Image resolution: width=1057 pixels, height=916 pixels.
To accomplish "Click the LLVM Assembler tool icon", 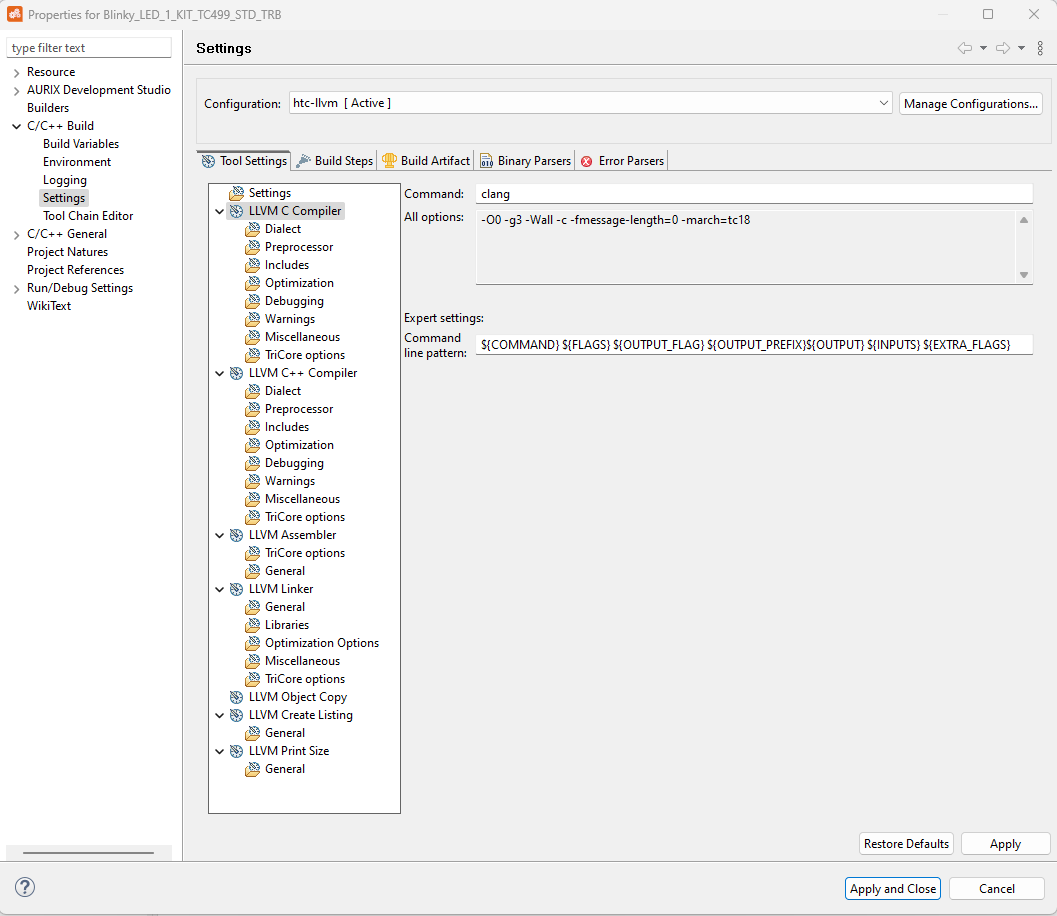I will coord(236,535).
